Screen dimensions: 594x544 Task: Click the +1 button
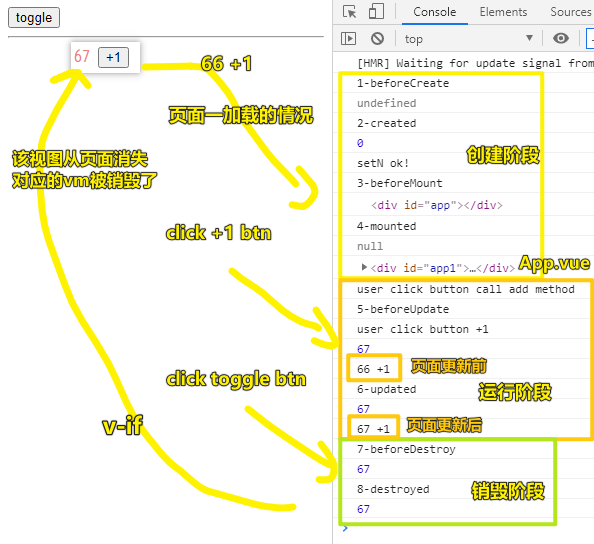tap(113, 58)
